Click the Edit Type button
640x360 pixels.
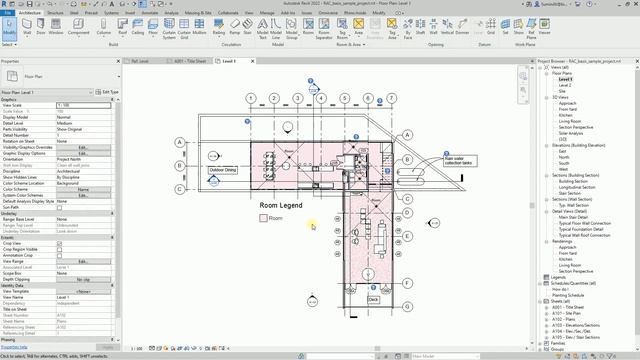click(x=107, y=92)
